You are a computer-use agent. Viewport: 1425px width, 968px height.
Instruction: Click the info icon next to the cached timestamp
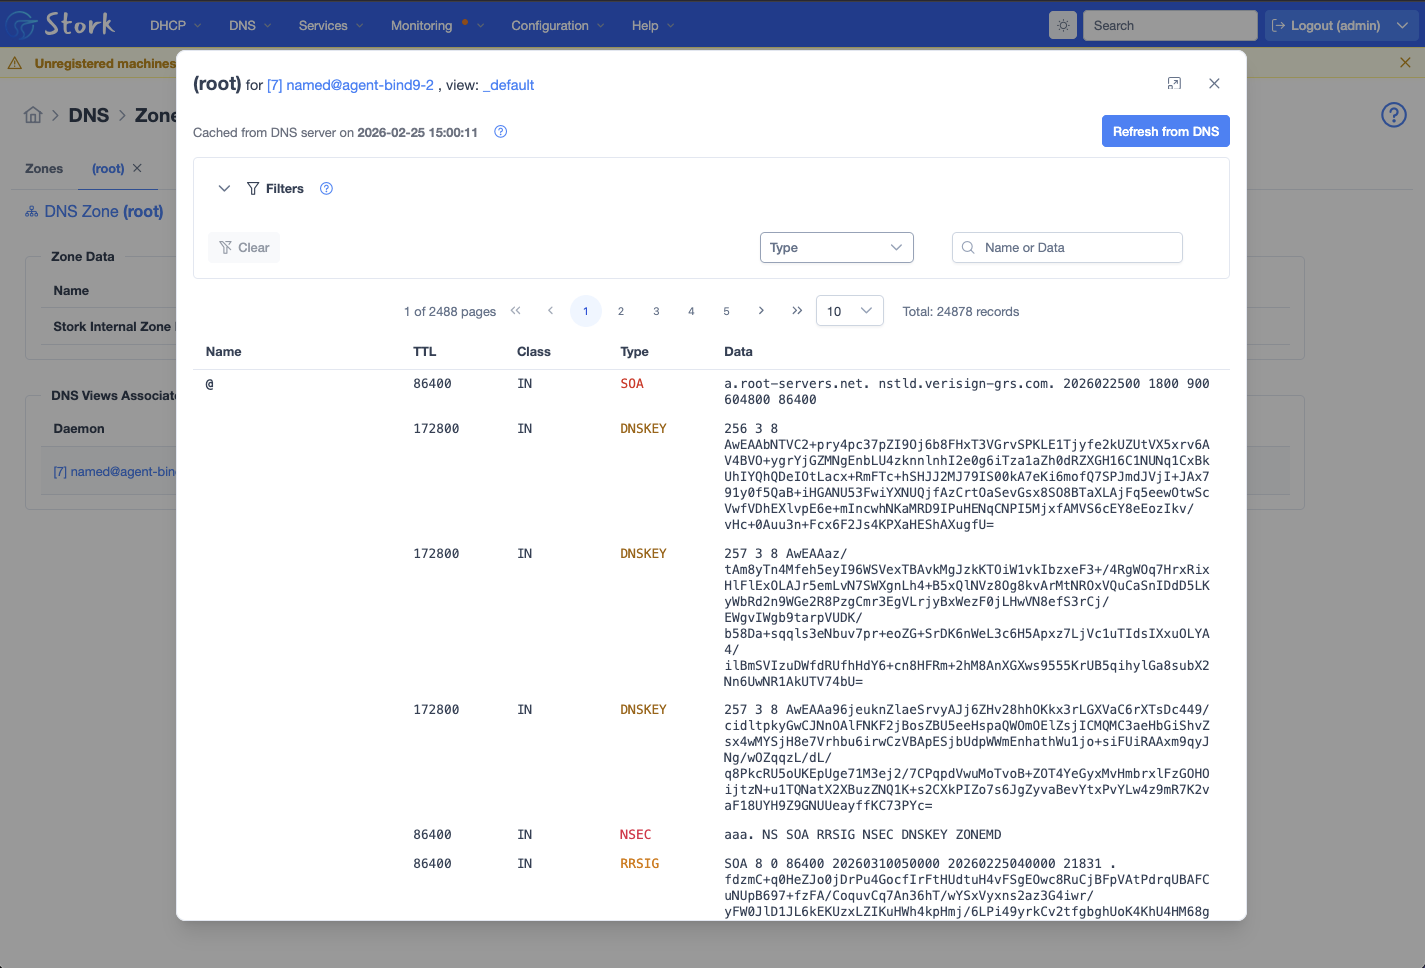tap(500, 131)
